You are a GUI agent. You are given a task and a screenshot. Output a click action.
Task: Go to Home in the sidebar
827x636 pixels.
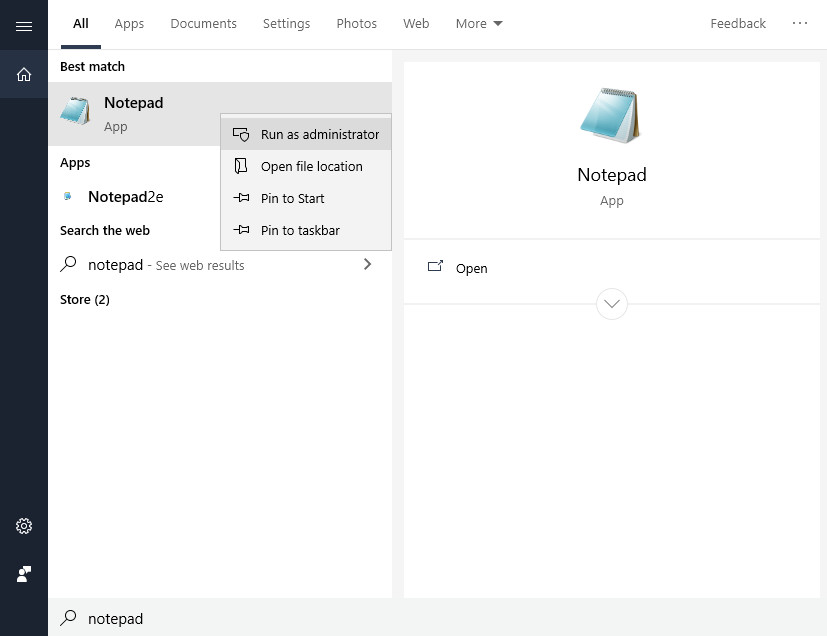click(24, 74)
